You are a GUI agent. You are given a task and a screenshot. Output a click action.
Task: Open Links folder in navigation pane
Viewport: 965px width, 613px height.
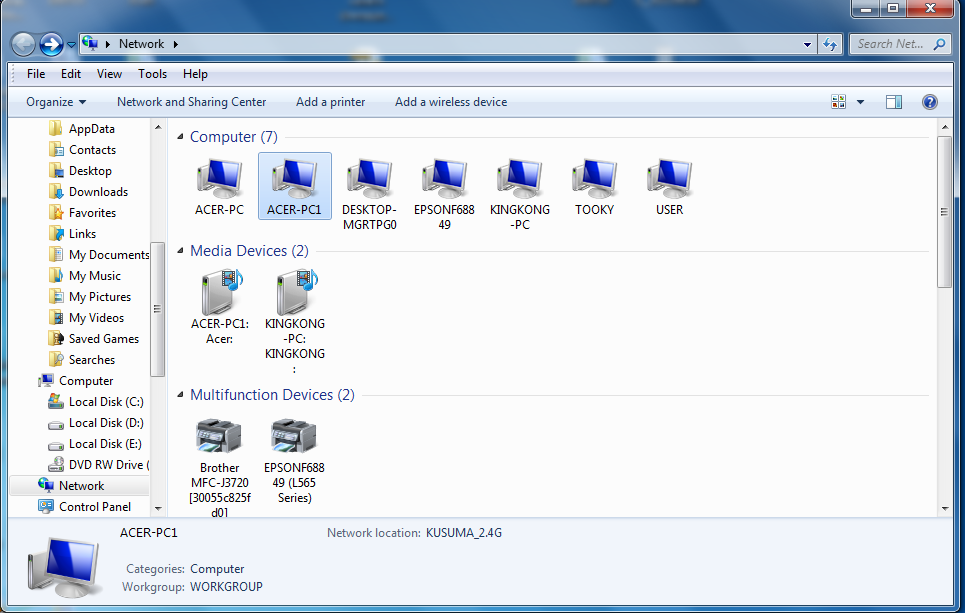coord(73,233)
